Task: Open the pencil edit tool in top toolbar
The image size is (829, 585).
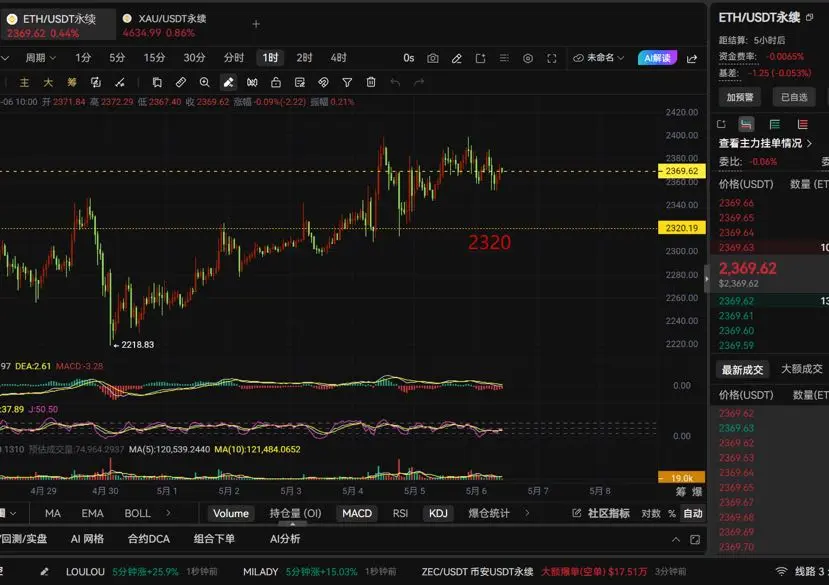Action: (x=457, y=58)
